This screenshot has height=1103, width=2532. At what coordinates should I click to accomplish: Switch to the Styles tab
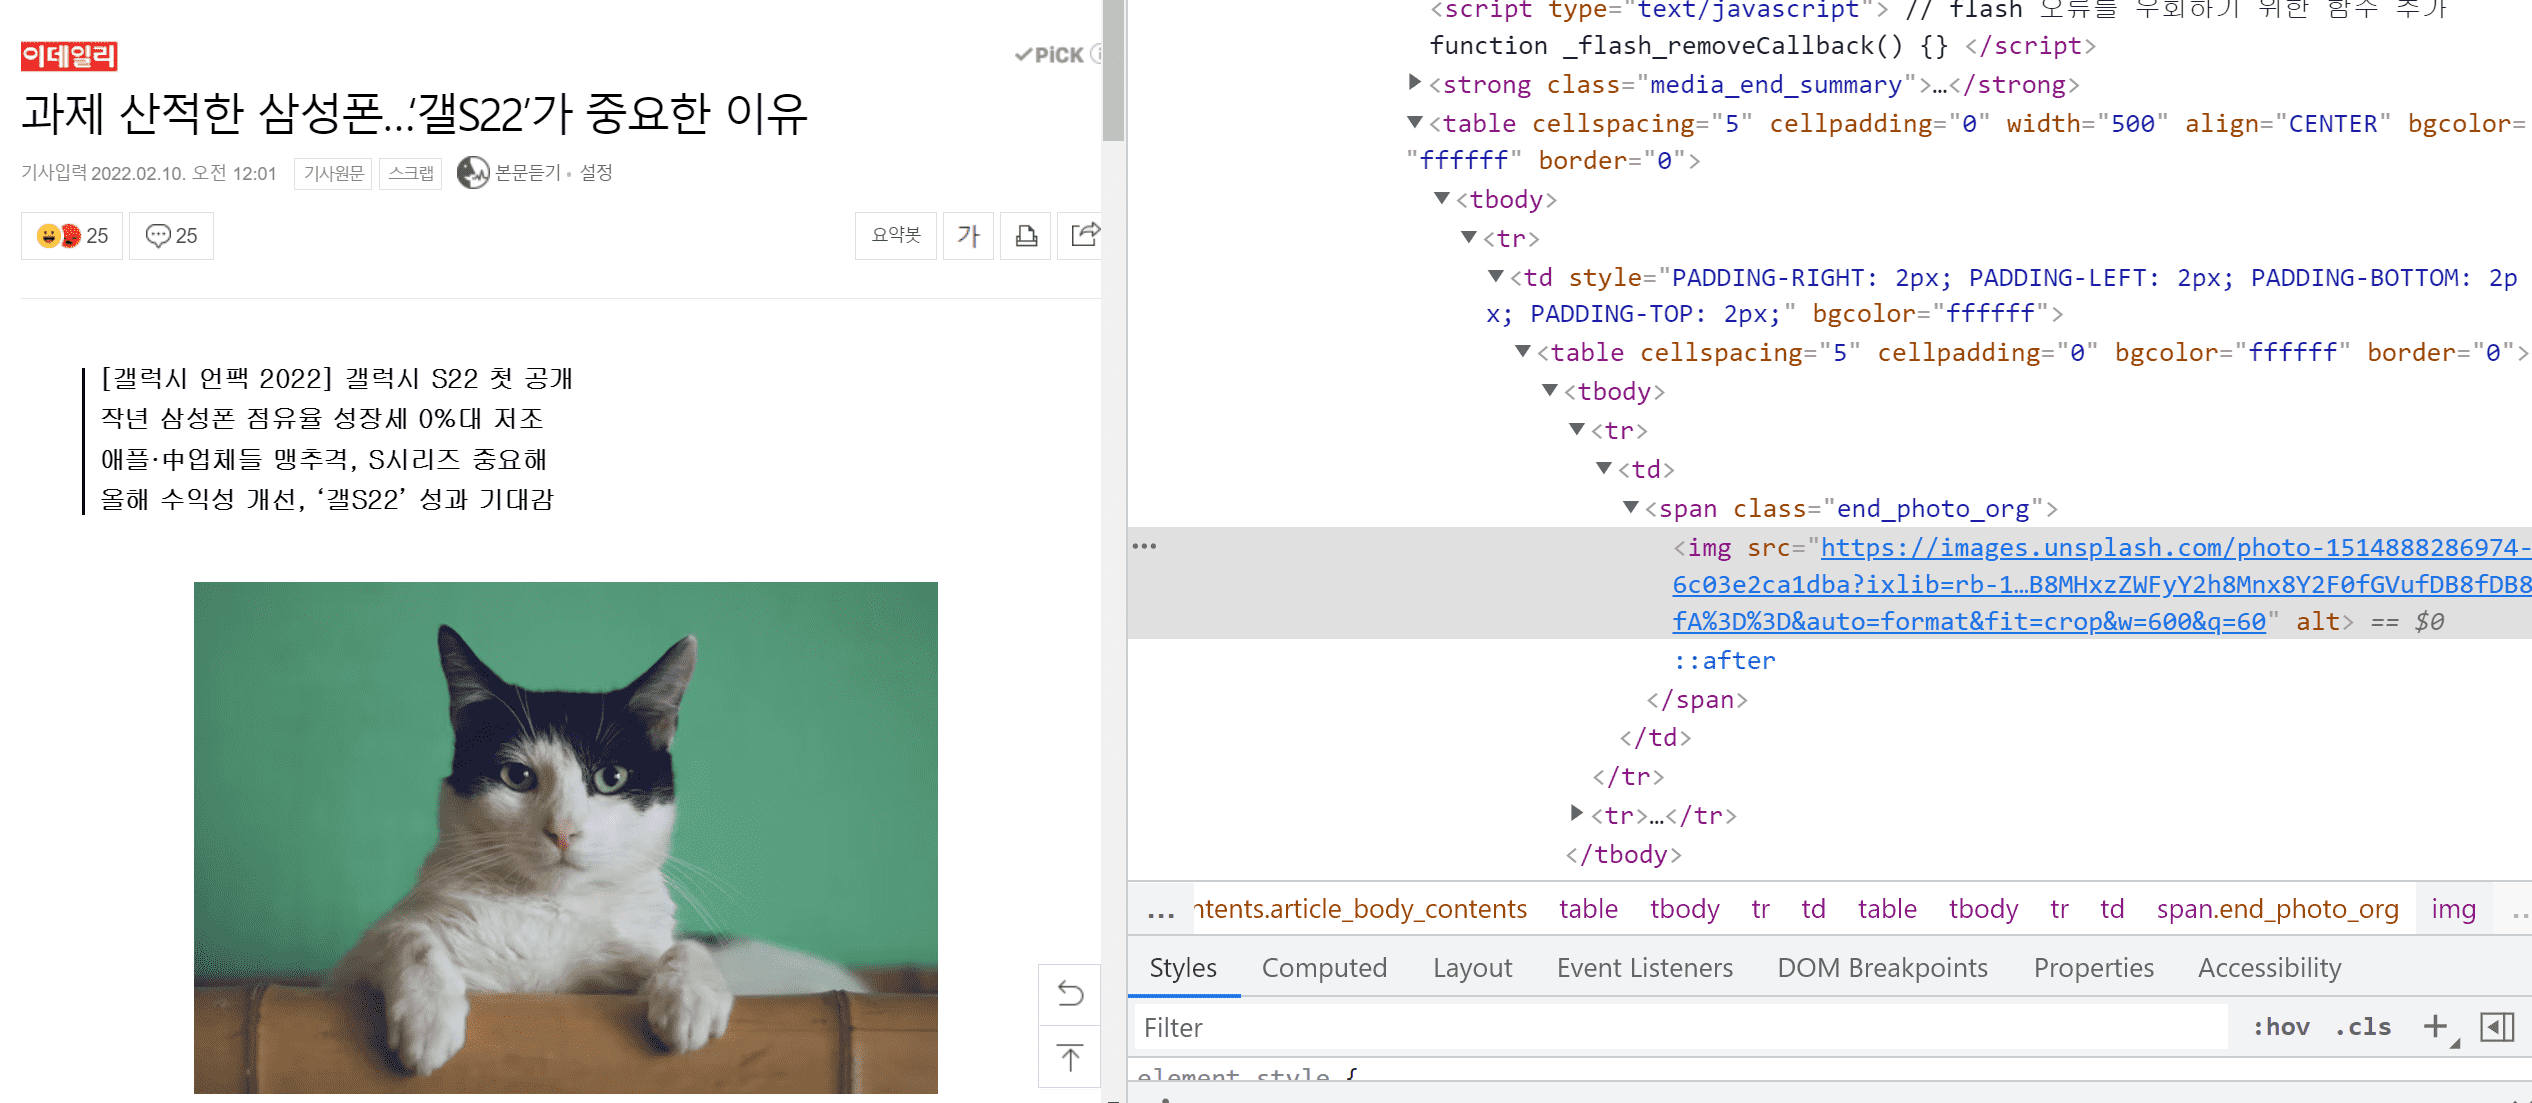[x=1183, y=967]
